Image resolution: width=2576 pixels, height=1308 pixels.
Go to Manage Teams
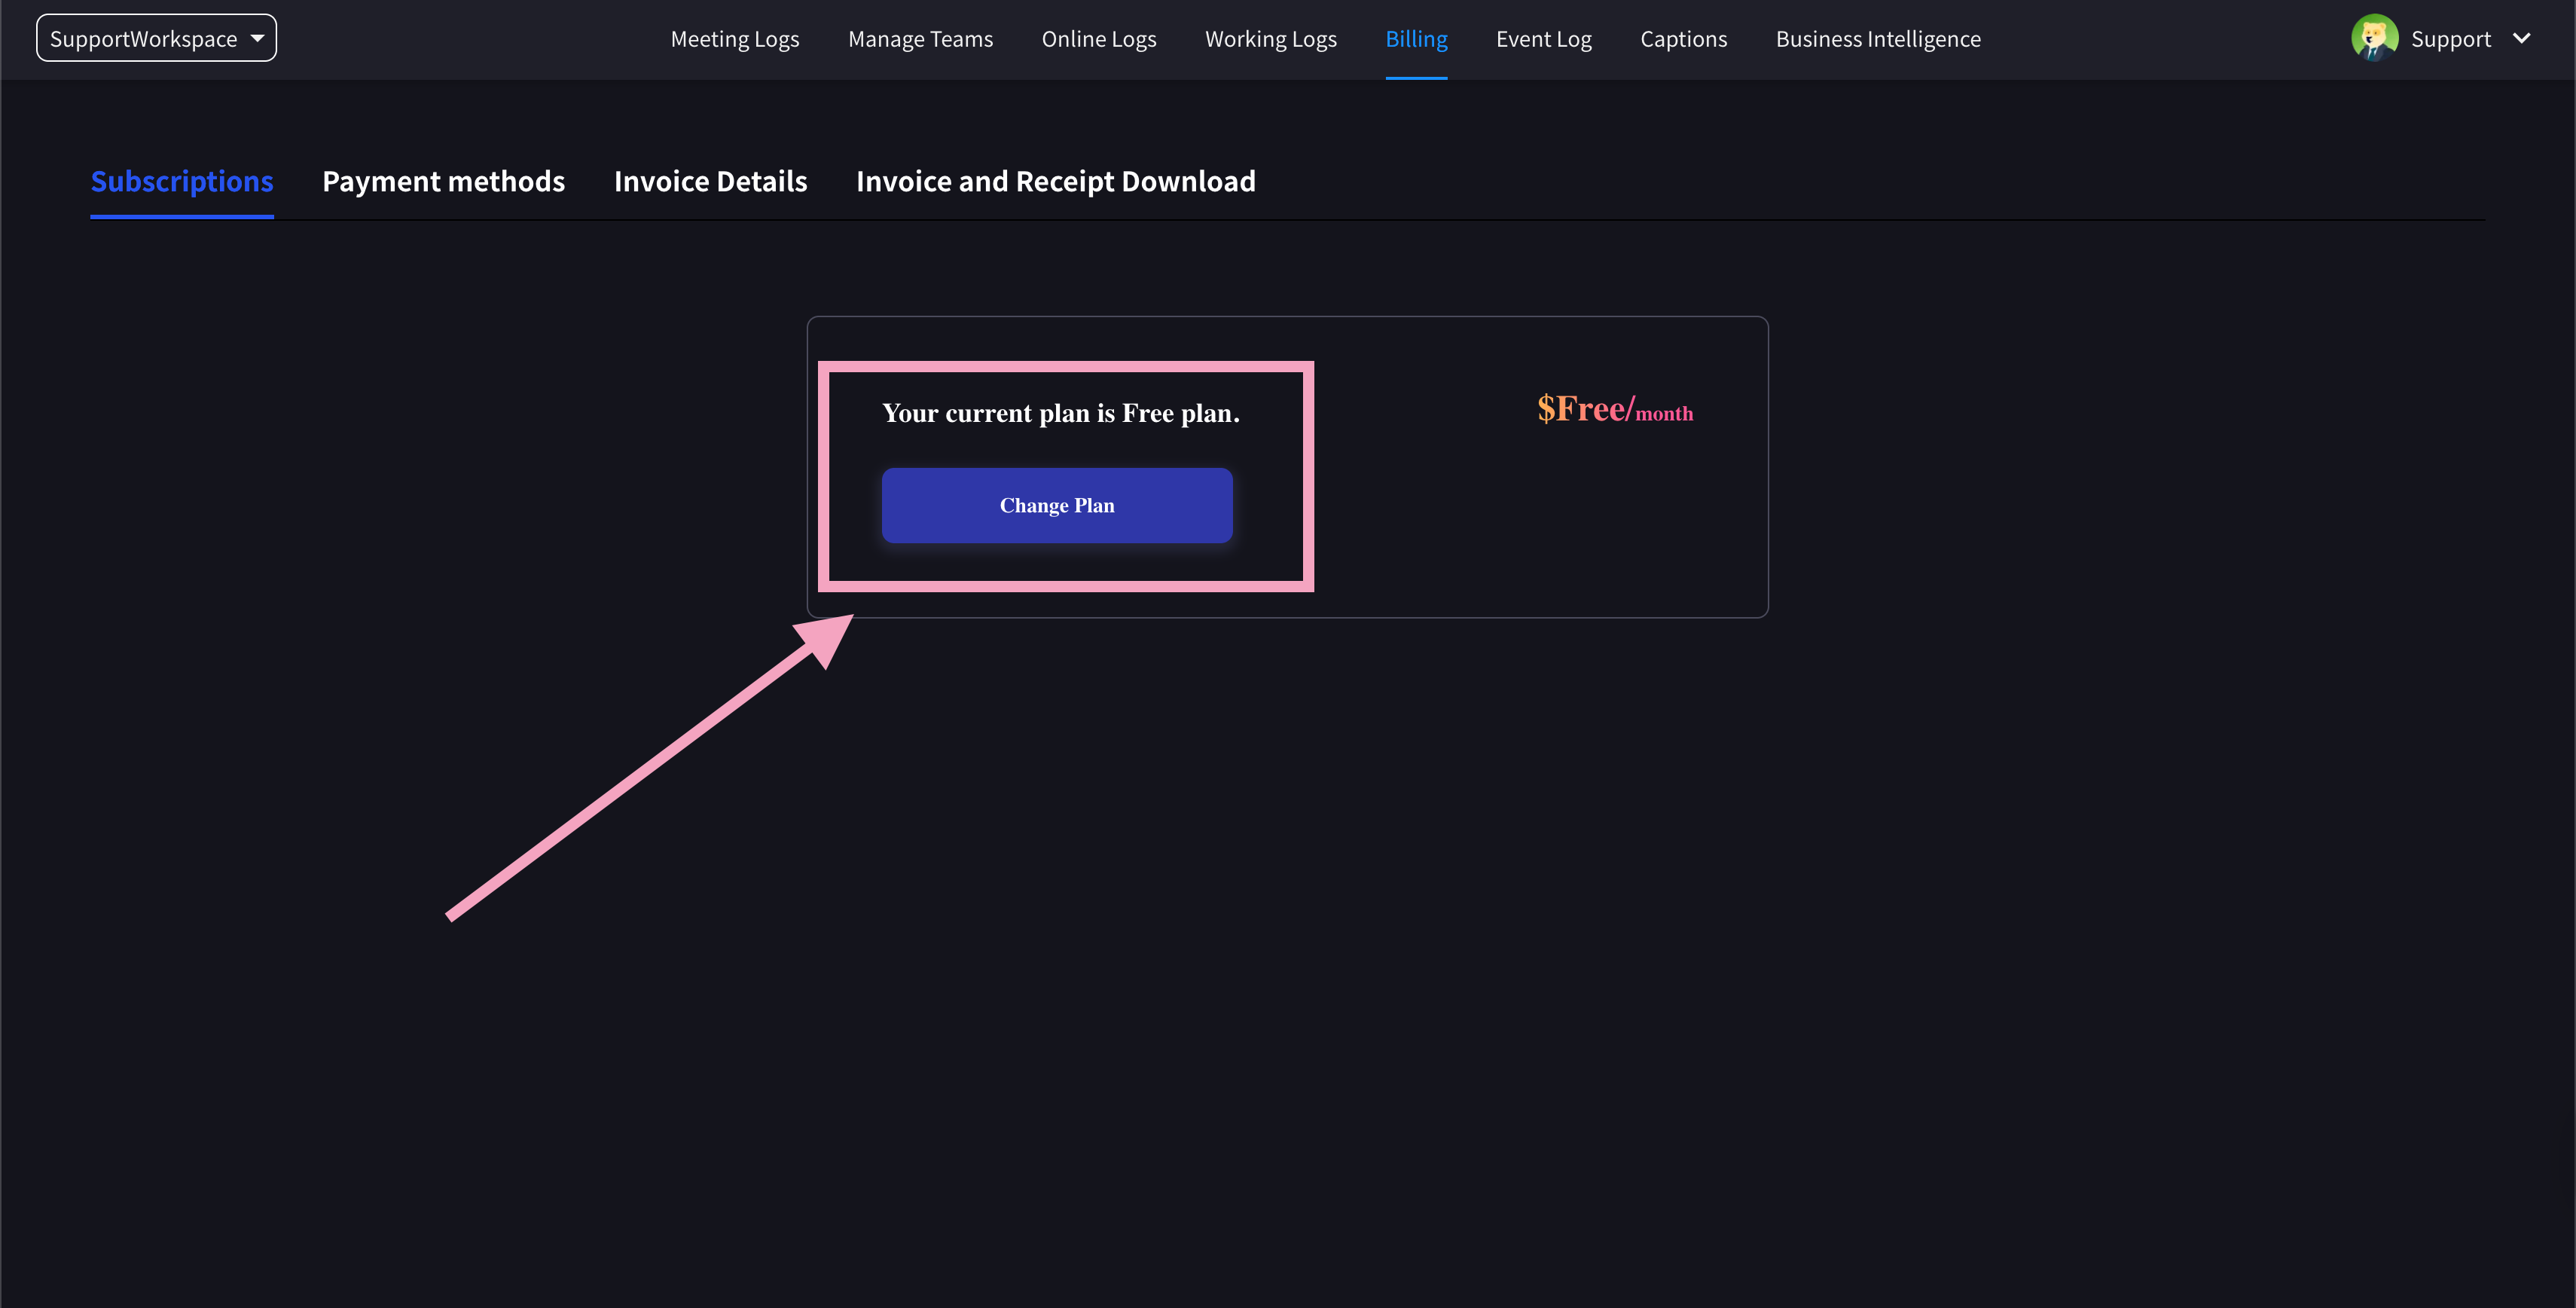[920, 39]
